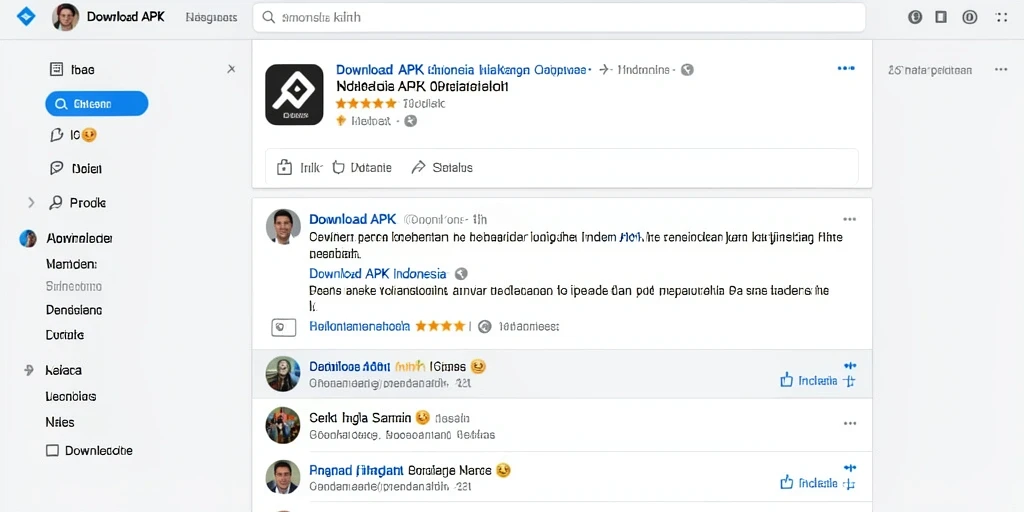
Task: Click the globe icon beside Melbat
Action: coord(410,121)
